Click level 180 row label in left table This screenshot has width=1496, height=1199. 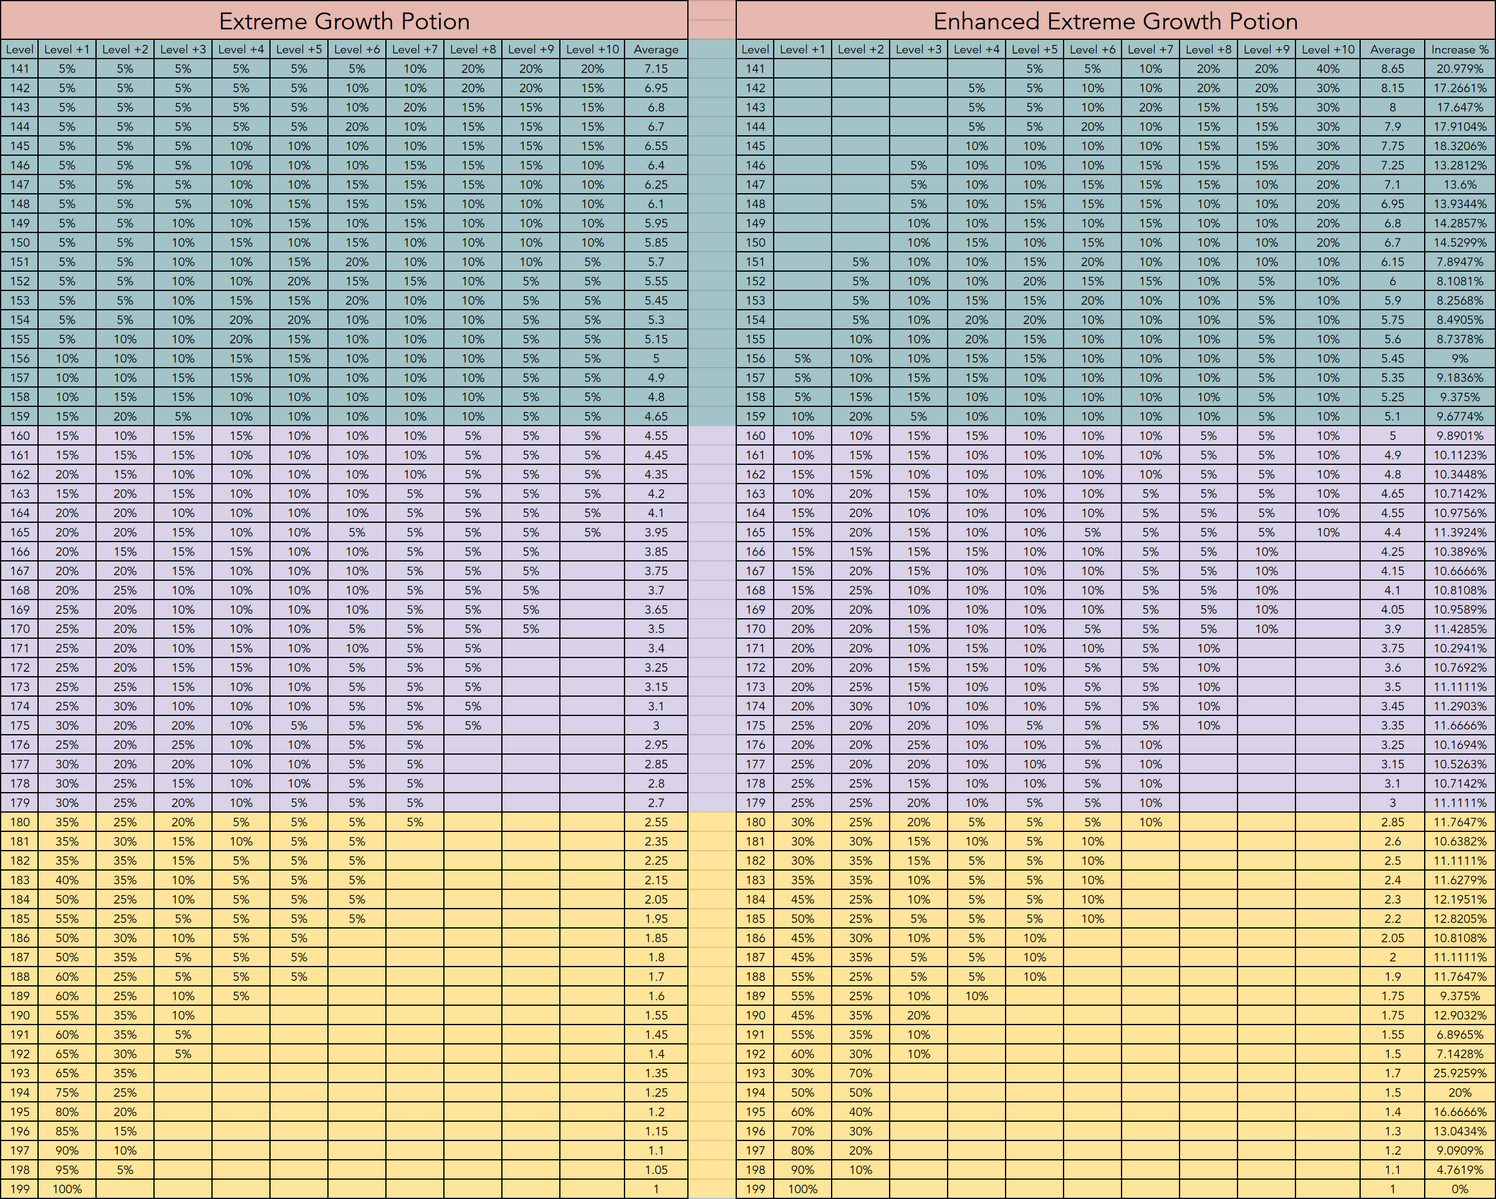click(x=19, y=822)
